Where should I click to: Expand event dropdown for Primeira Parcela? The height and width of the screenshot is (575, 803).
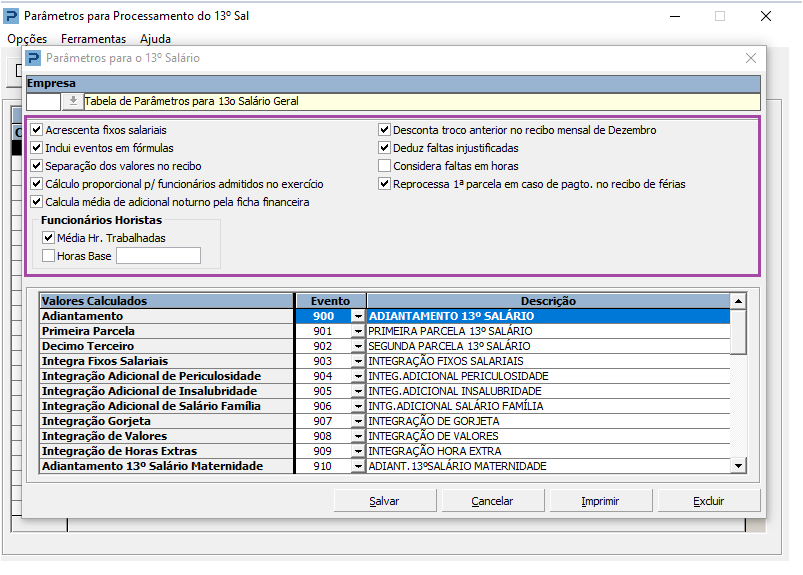(x=358, y=331)
